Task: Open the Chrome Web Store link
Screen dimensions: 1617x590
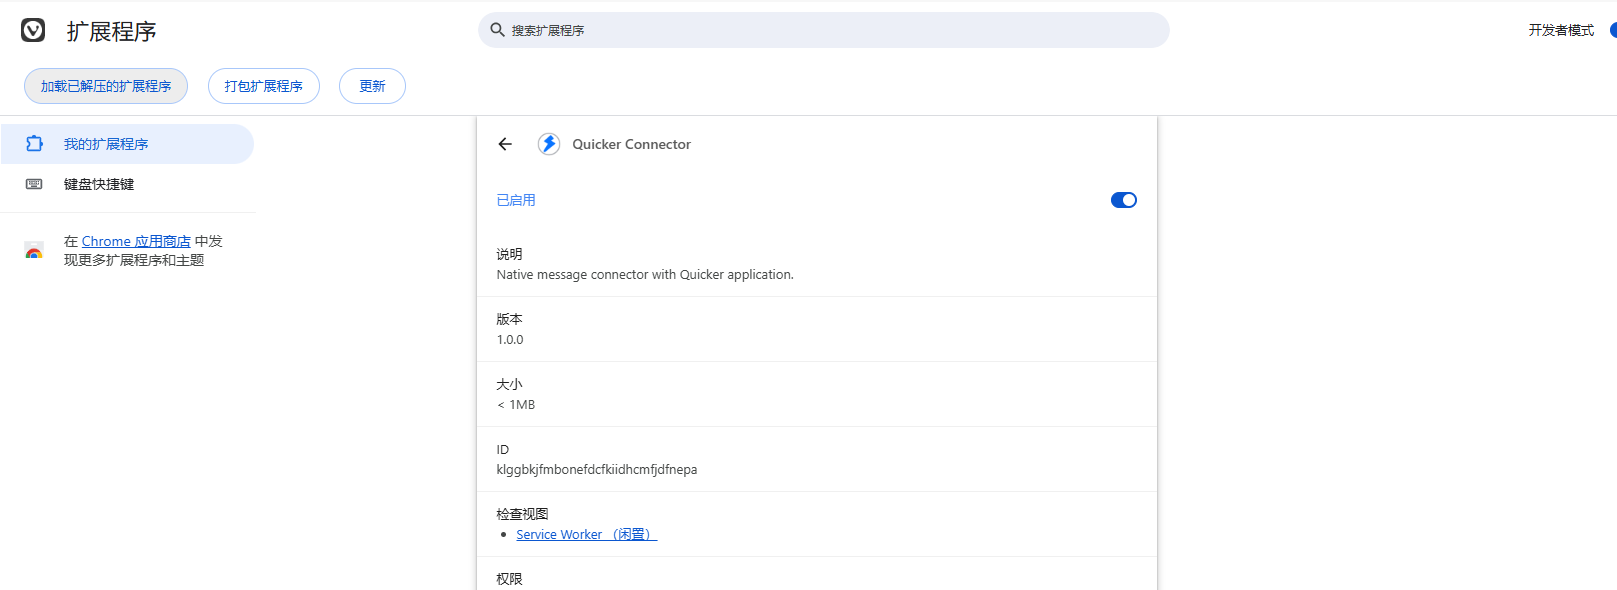Action: pos(136,241)
